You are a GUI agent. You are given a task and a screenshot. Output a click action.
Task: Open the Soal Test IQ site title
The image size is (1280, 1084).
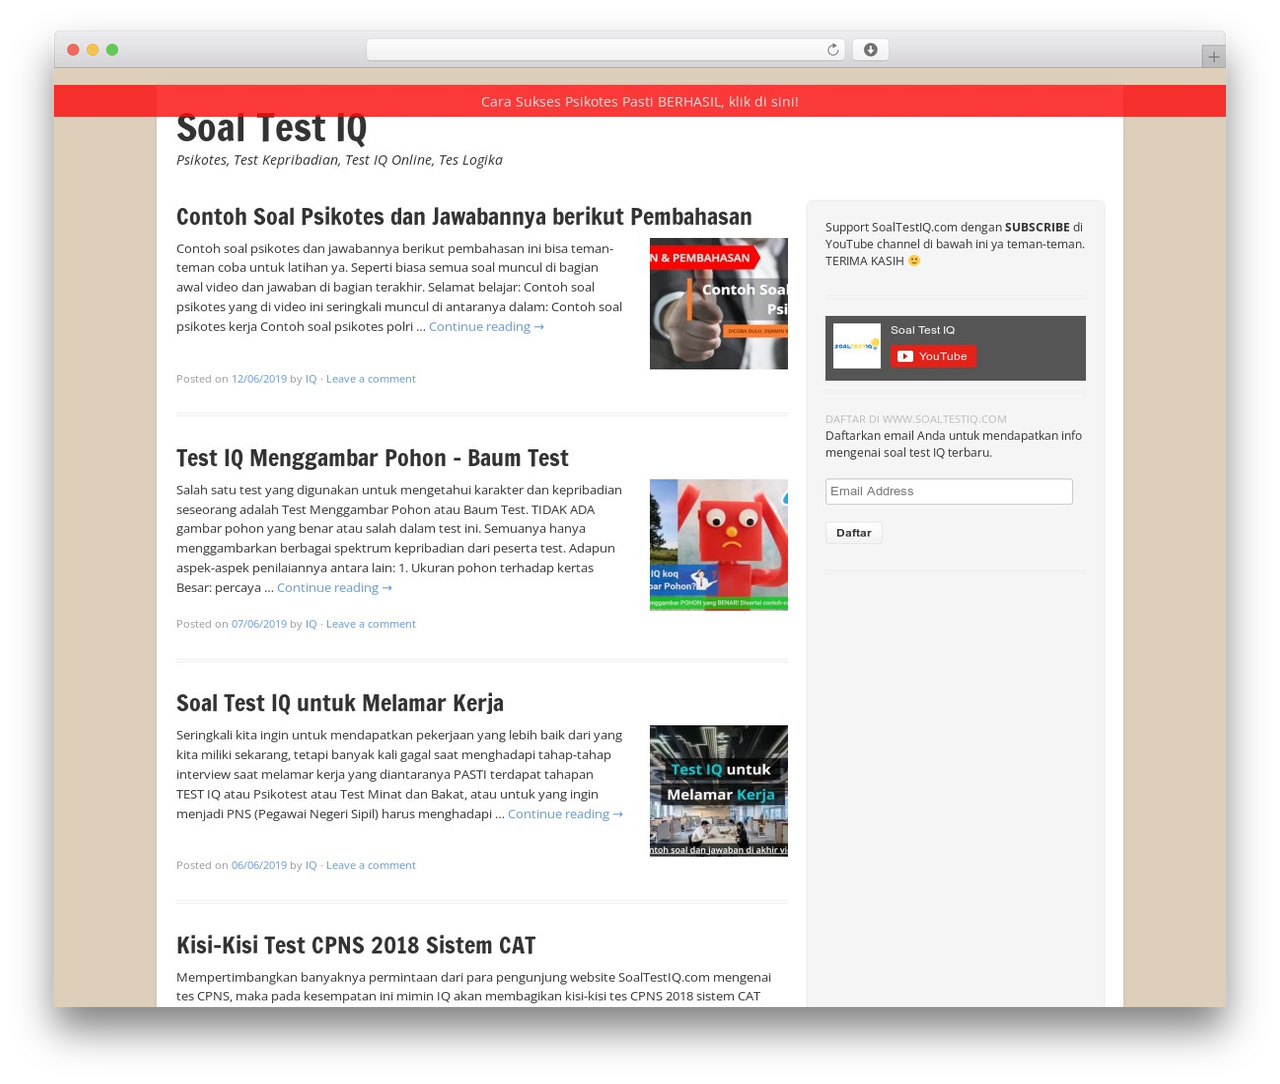point(271,129)
